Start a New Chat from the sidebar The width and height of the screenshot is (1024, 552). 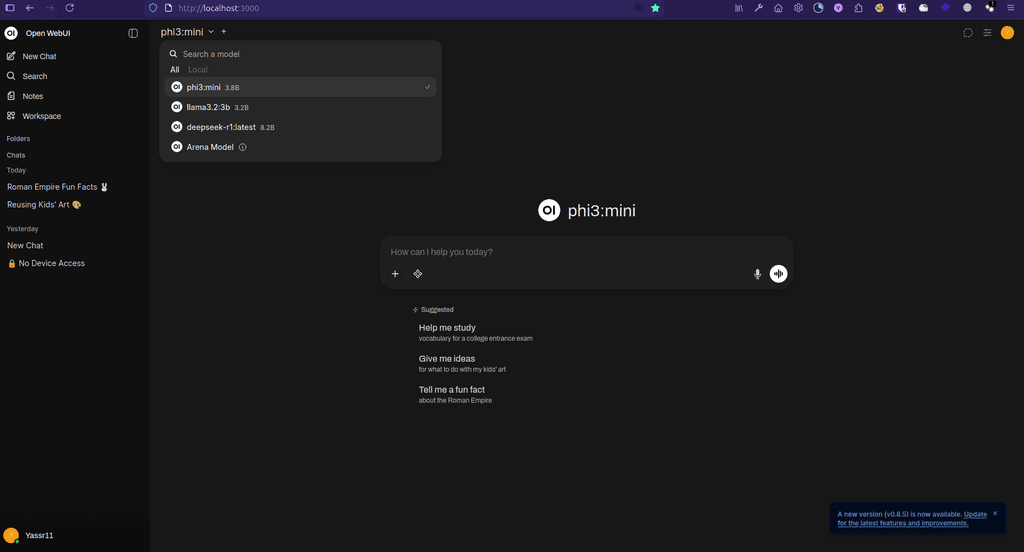pyautogui.click(x=40, y=56)
